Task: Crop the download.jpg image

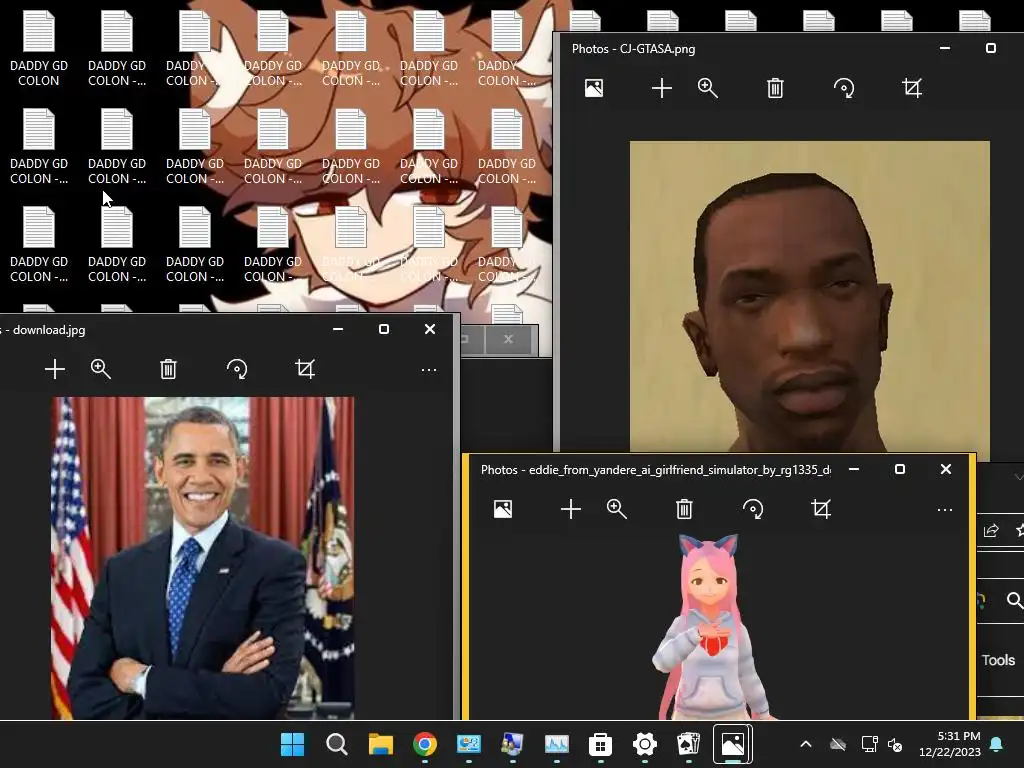Action: [x=305, y=369]
